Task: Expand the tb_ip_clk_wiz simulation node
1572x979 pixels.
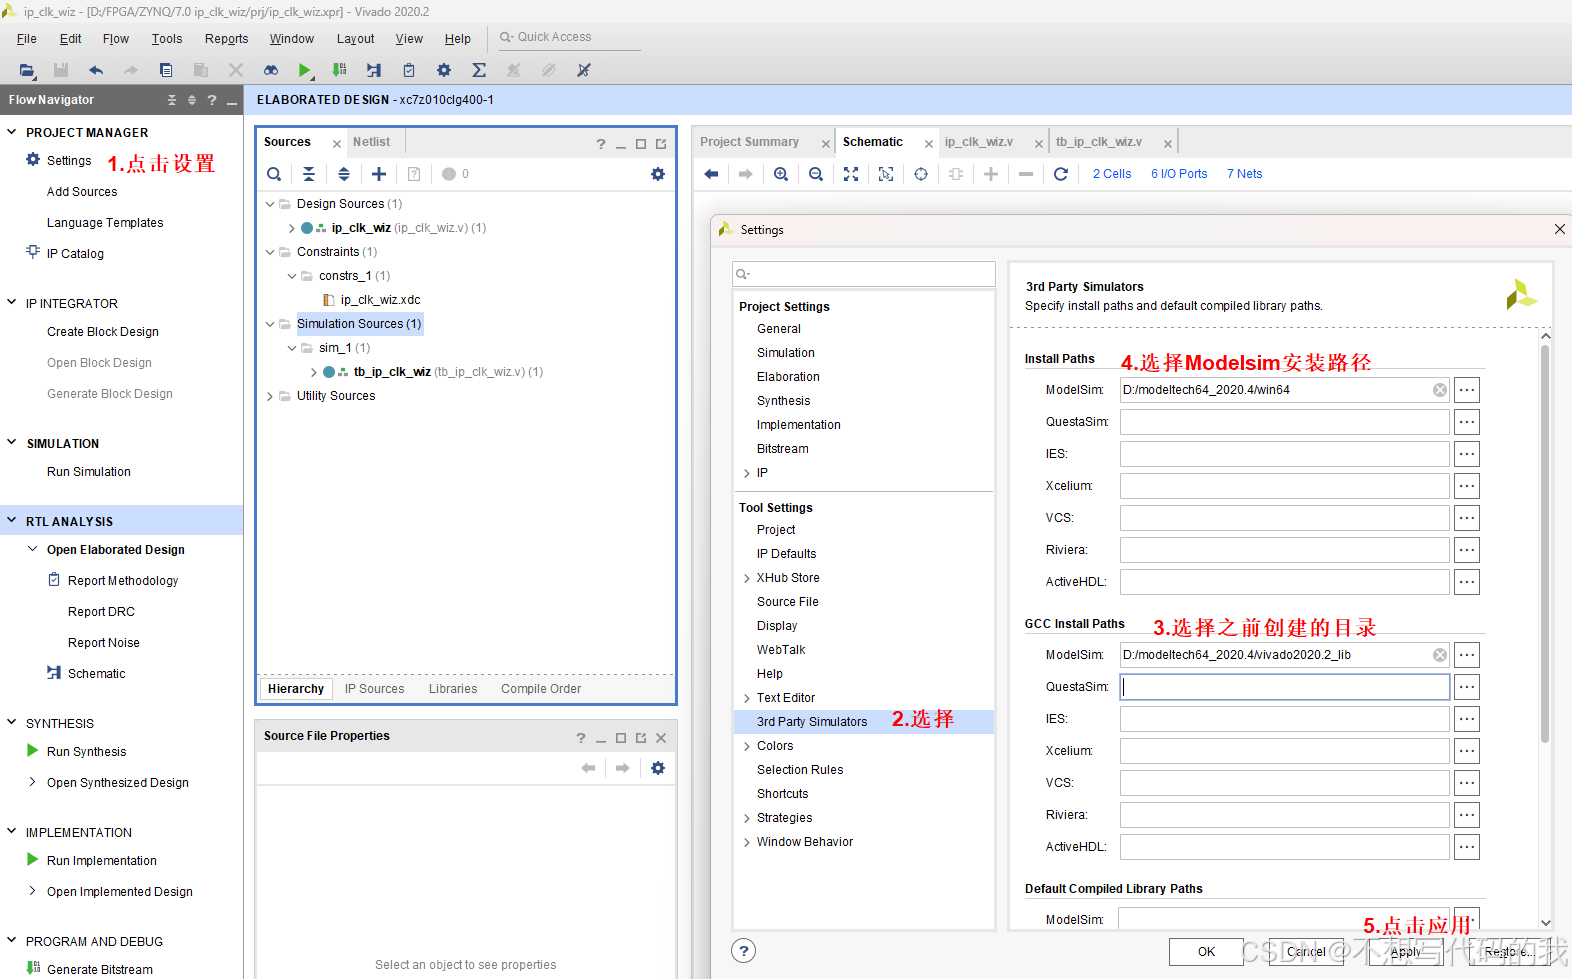Action: (x=314, y=372)
